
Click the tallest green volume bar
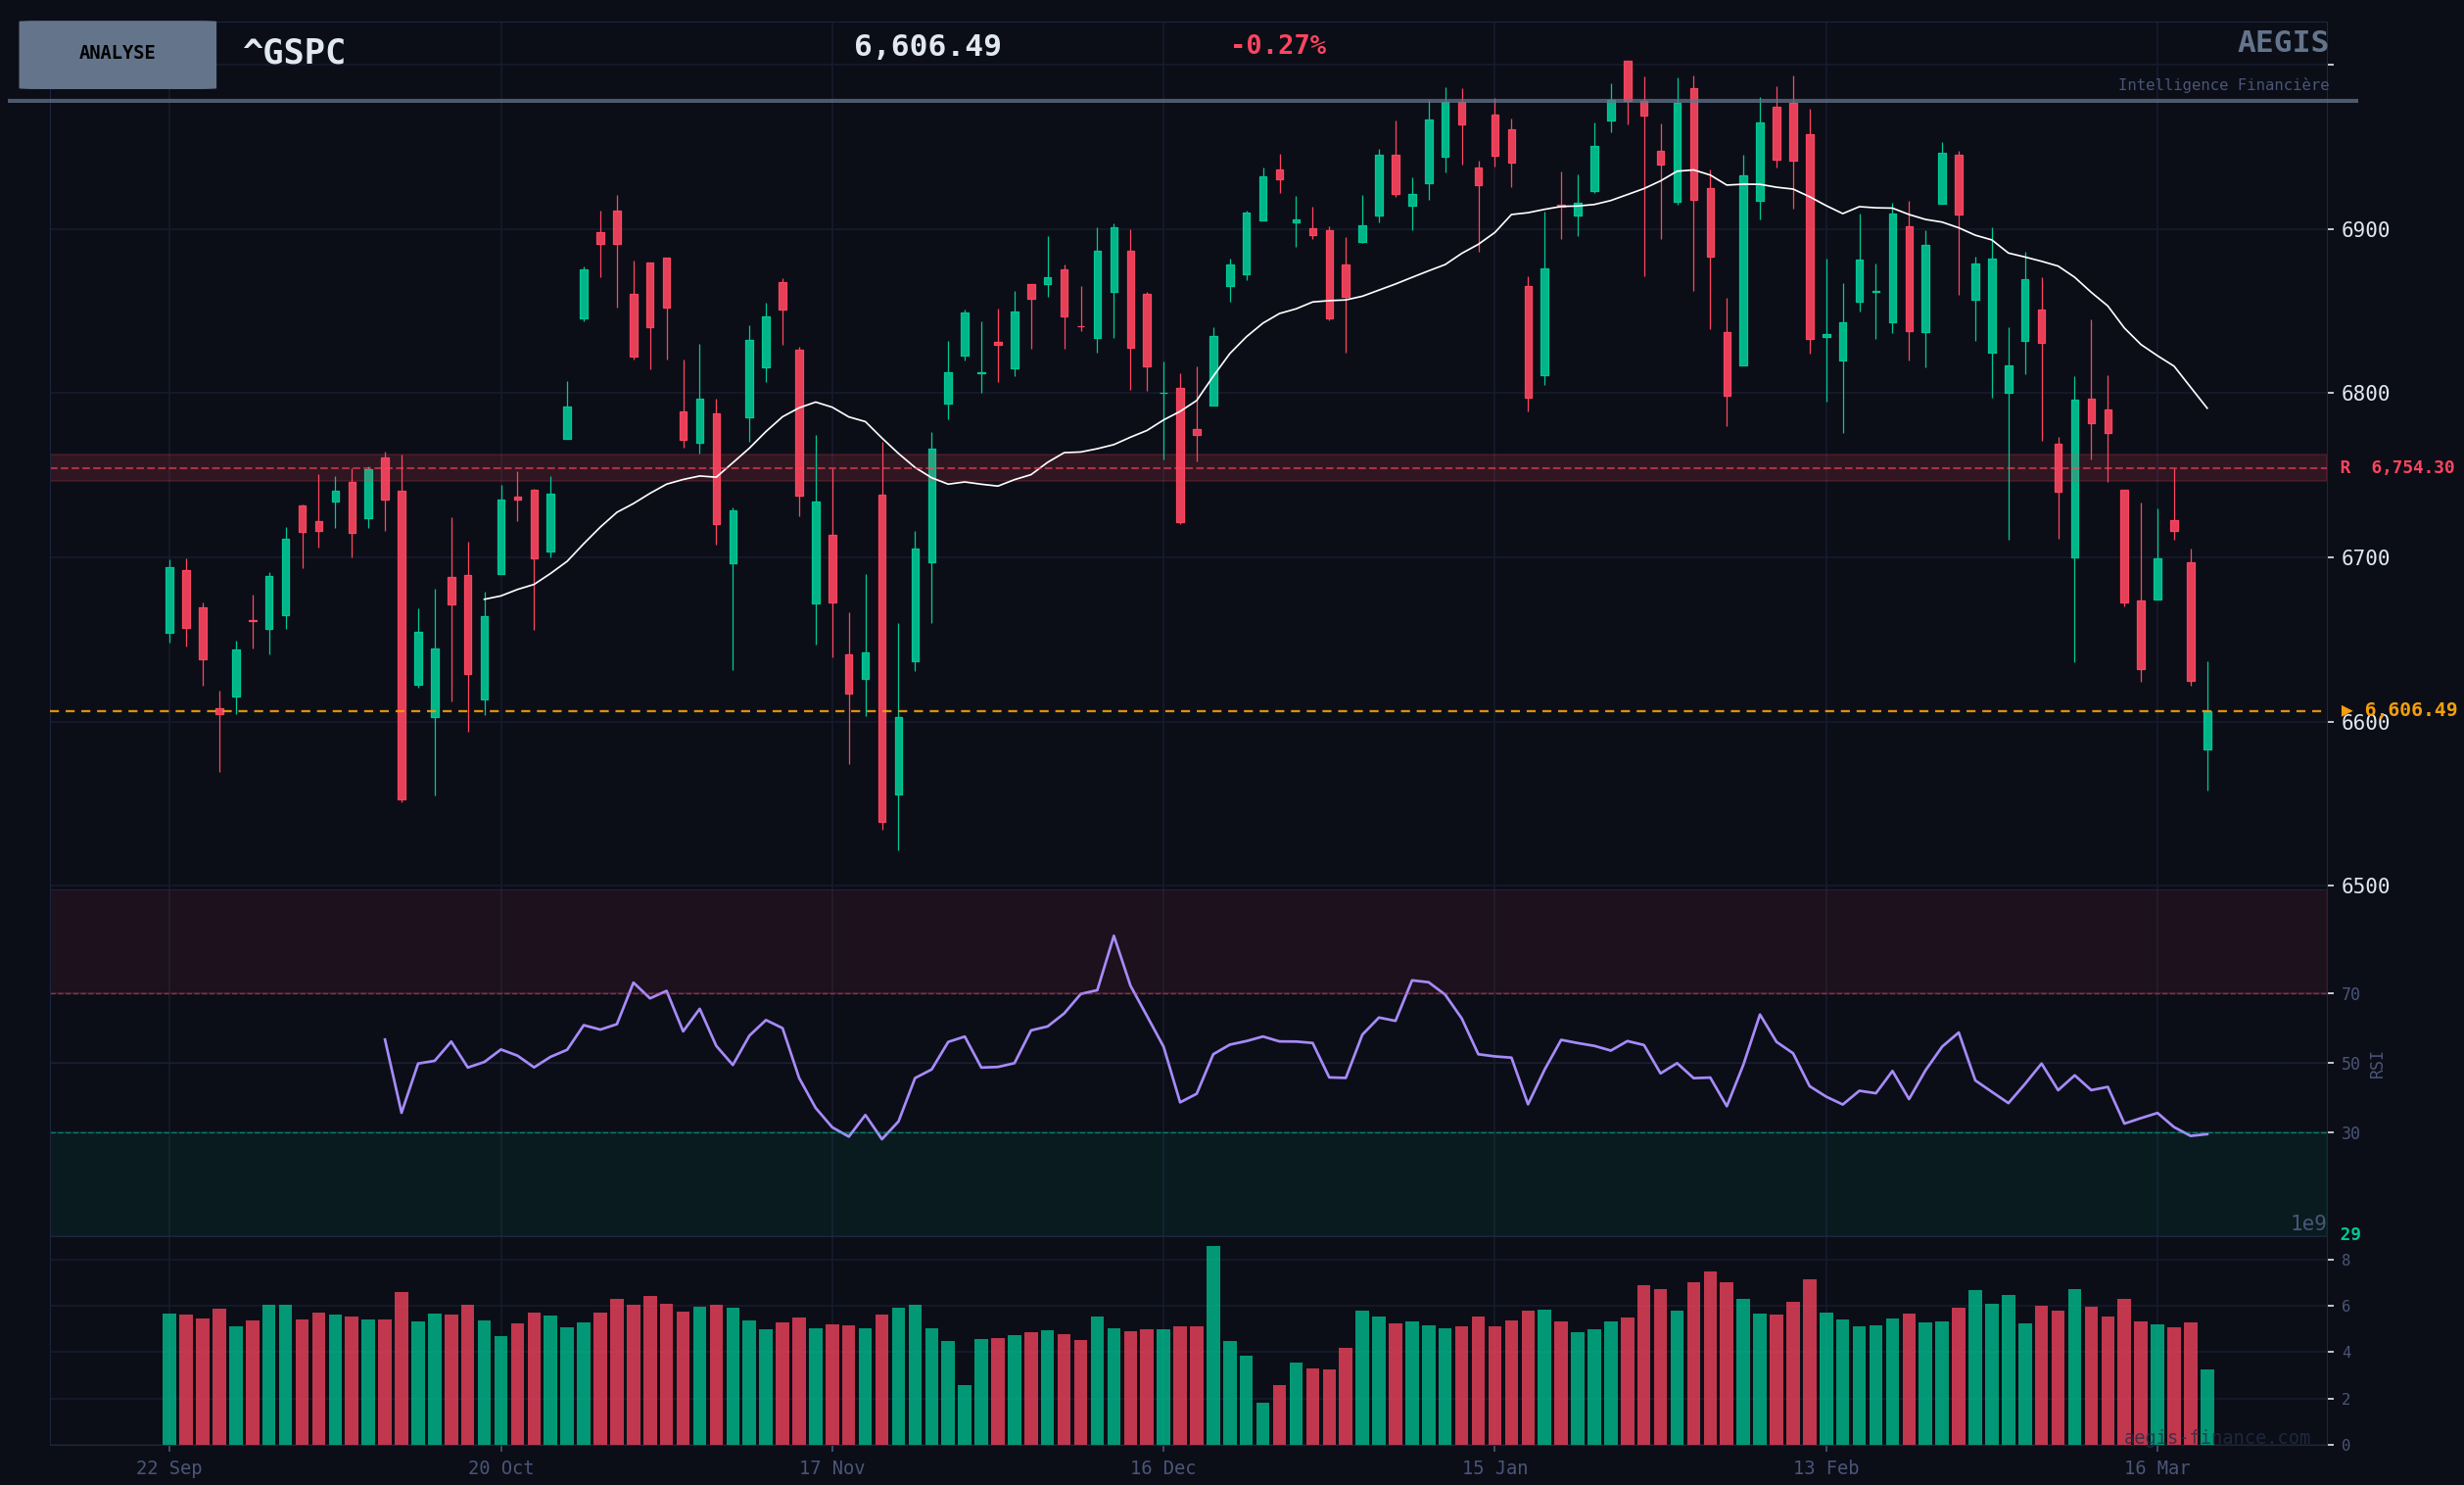click(x=1213, y=1344)
